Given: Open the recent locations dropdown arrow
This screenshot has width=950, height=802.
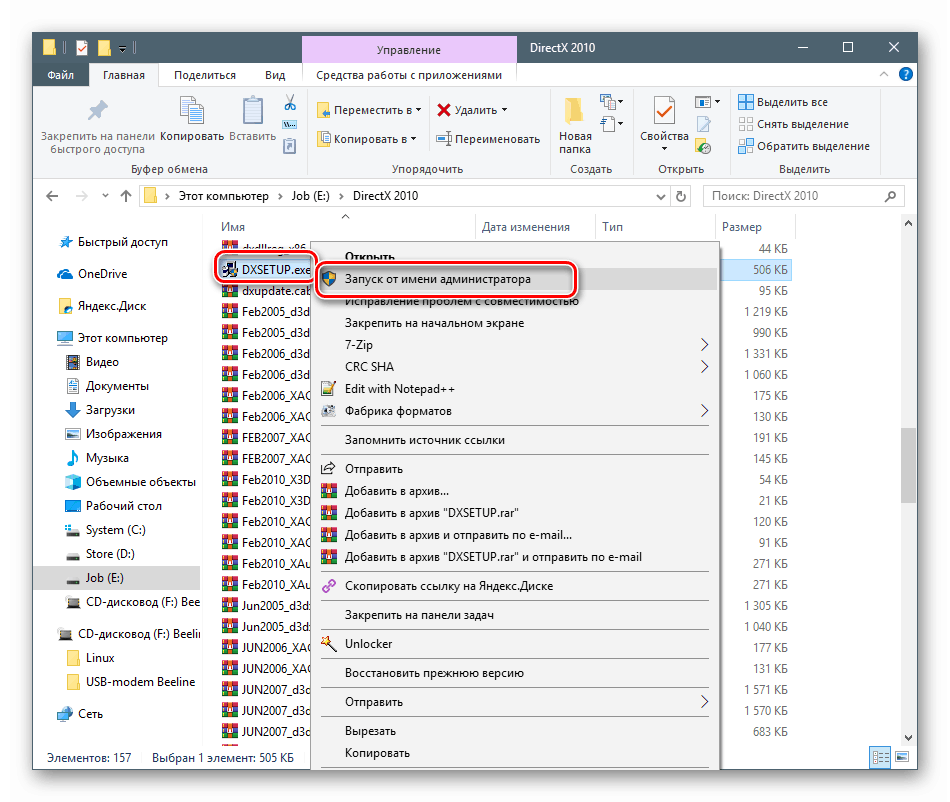Looking at the screenshot, I should (105, 196).
